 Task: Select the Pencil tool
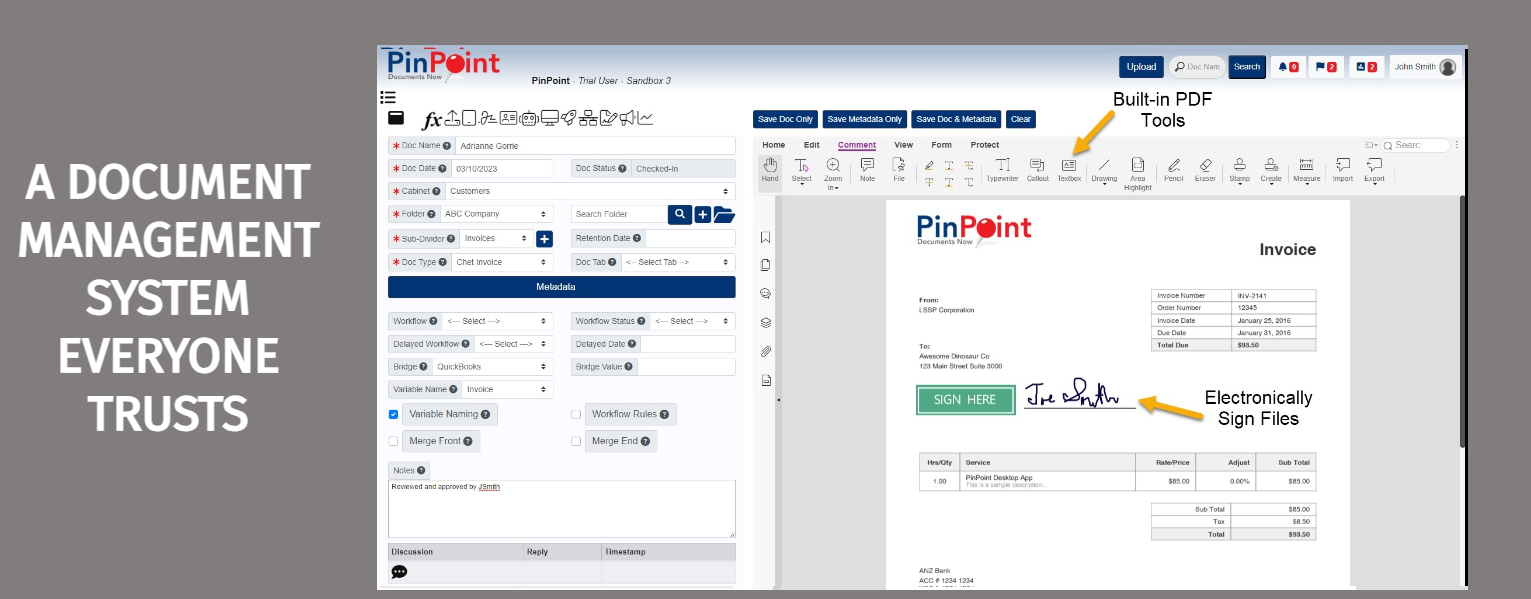pyautogui.click(x=1173, y=169)
